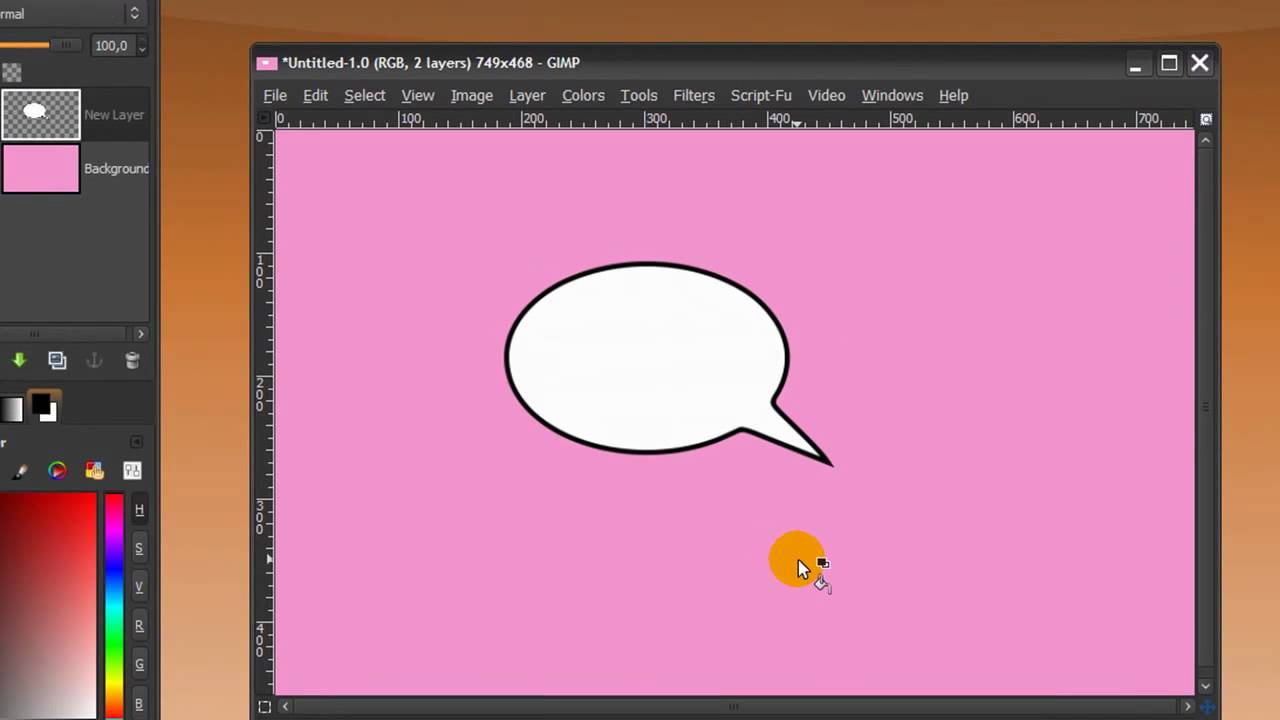
Task: Toggle the lock alpha channel icon
Action: point(11,72)
